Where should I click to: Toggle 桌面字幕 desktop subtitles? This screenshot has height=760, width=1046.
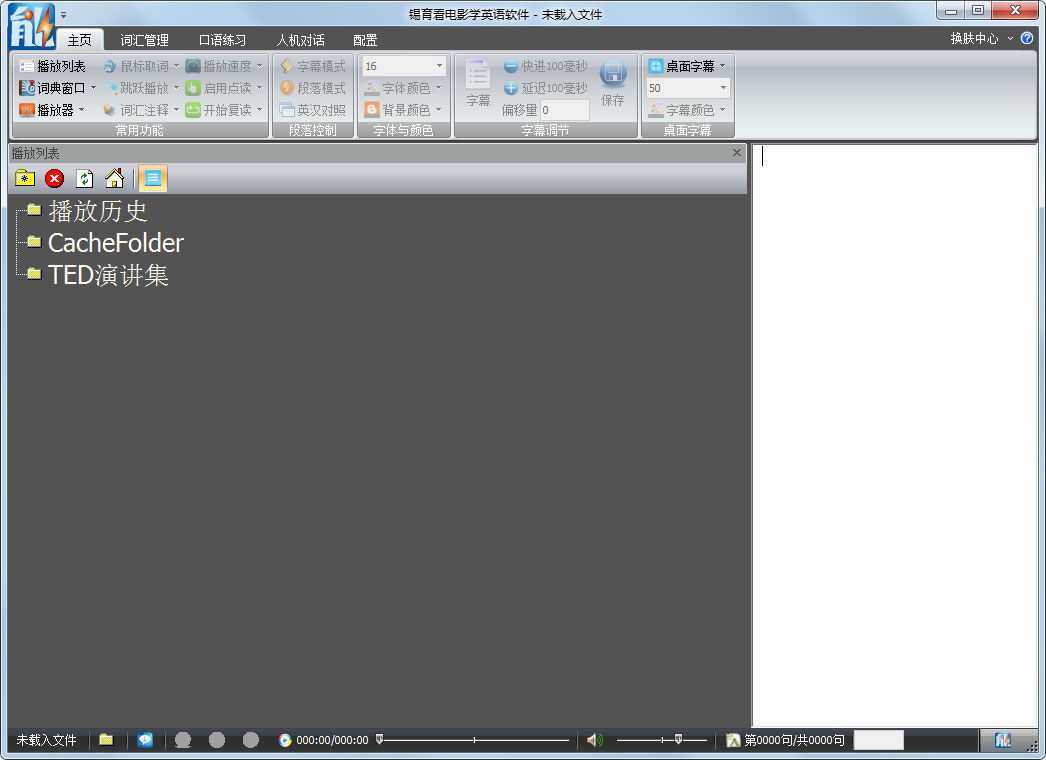pyautogui.click(x=682, y=66)
